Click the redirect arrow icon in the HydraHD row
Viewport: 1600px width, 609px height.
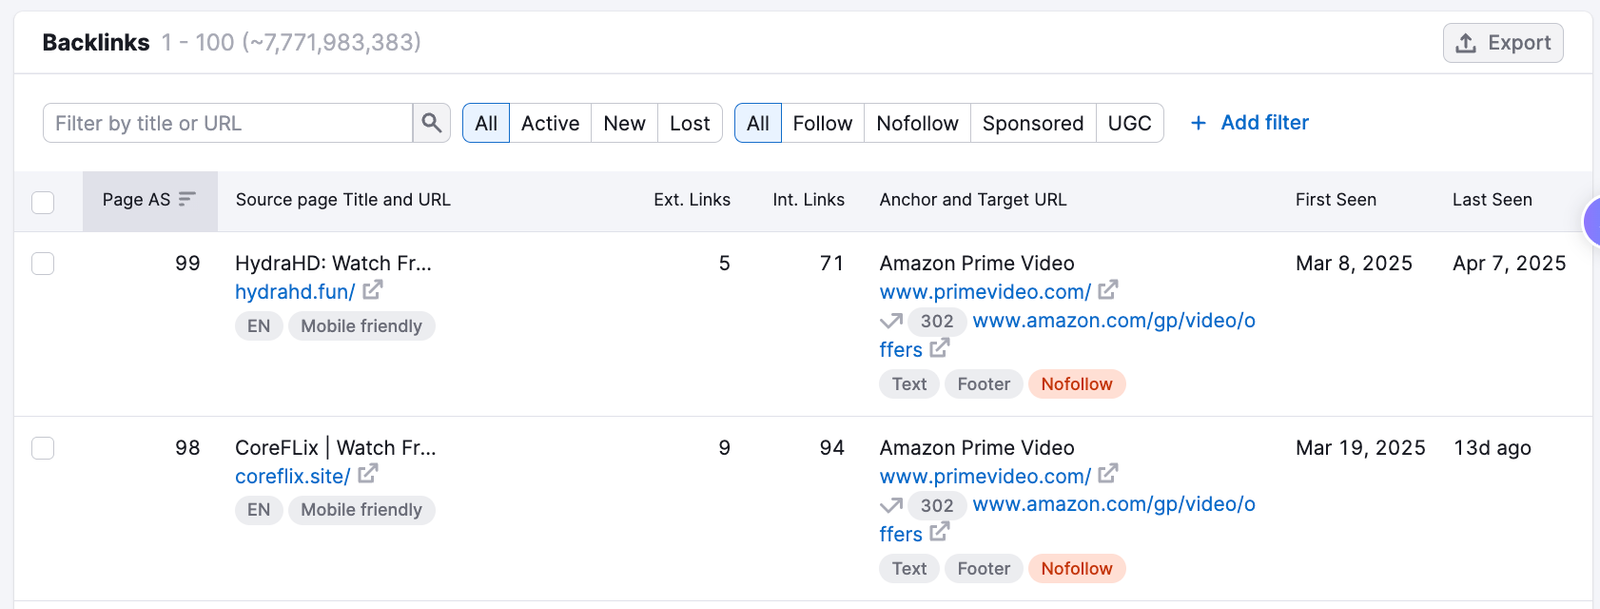pyautogui.click(x=891, y=321)
